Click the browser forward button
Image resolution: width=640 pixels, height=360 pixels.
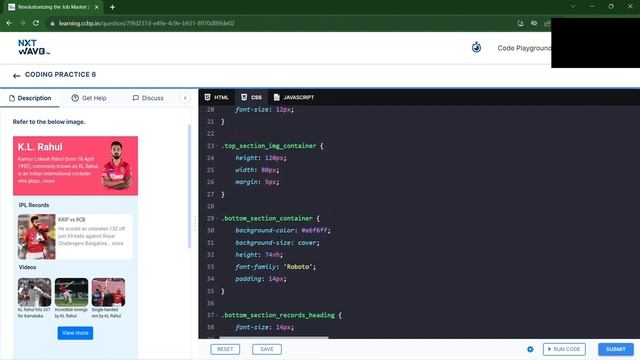(22, 23)
